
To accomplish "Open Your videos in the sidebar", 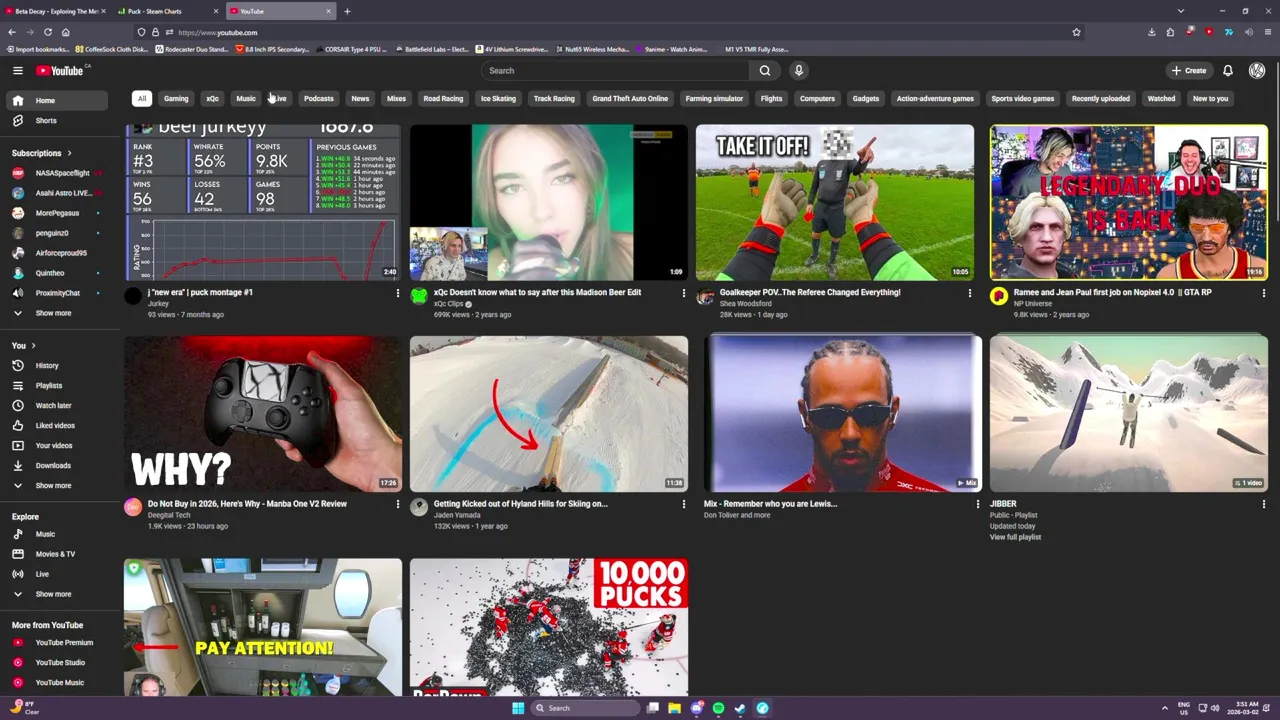I will pyautogui.click(x=55, y=445).
